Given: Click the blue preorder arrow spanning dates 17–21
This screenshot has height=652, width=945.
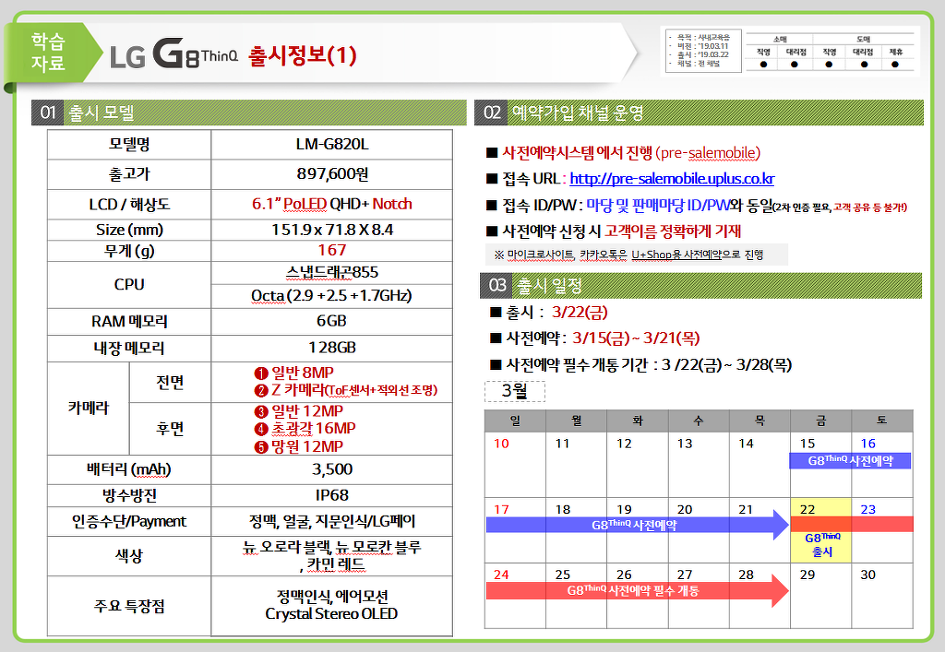Looking at the screenshot, I should click(636, 525).
